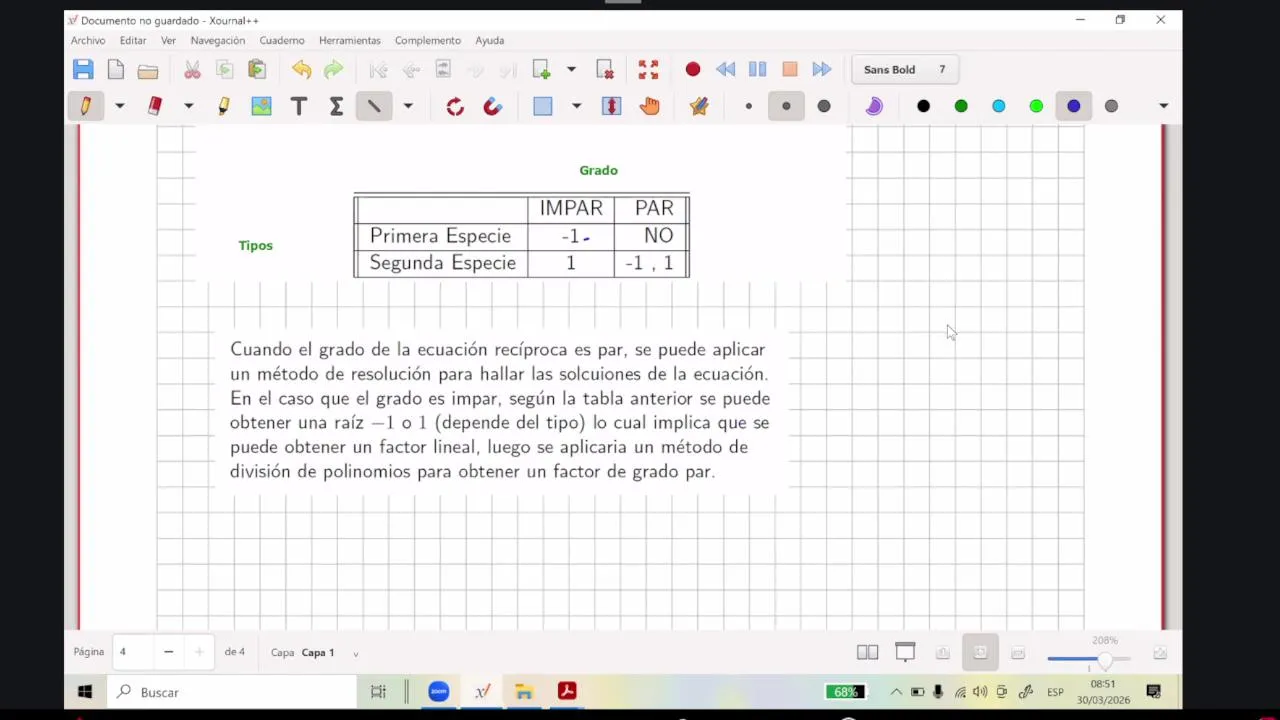Cut the selection with the scissors icon
This screenshot has width=1280, height=720.
pos(192,70)
